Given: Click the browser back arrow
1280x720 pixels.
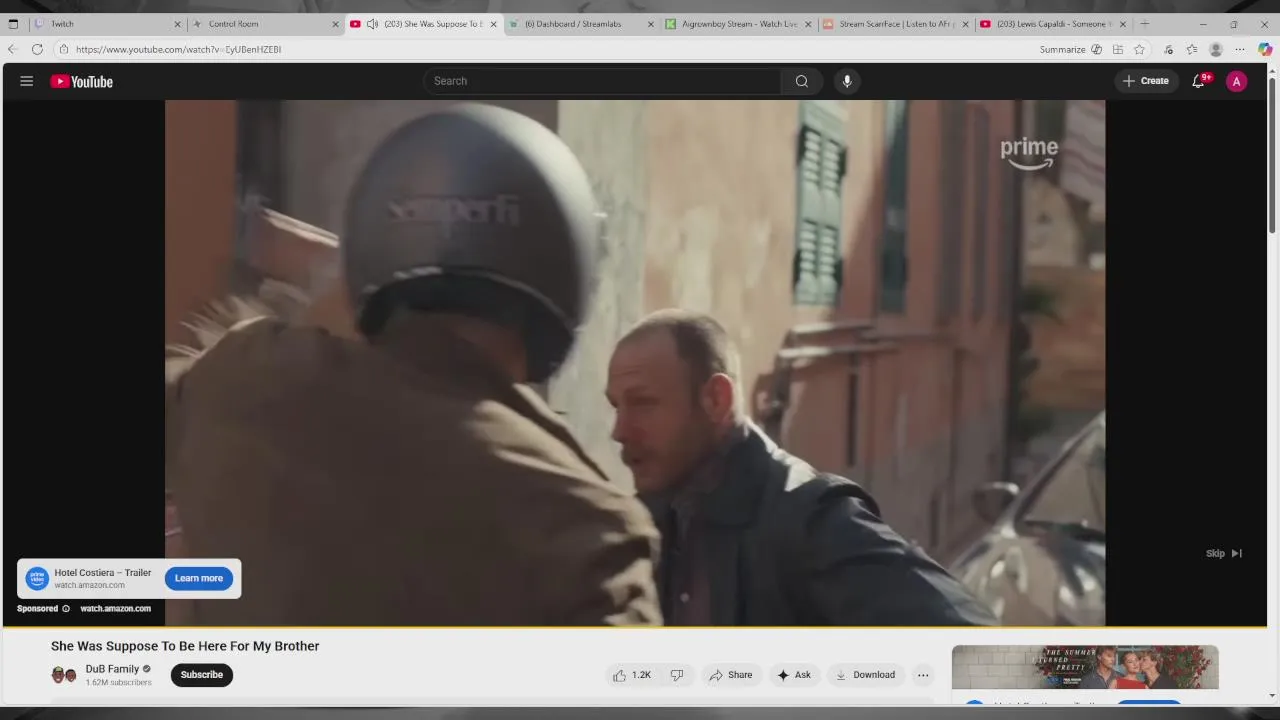Looking at the screenshot, I should pyautogui.click(x=12, y=49).
